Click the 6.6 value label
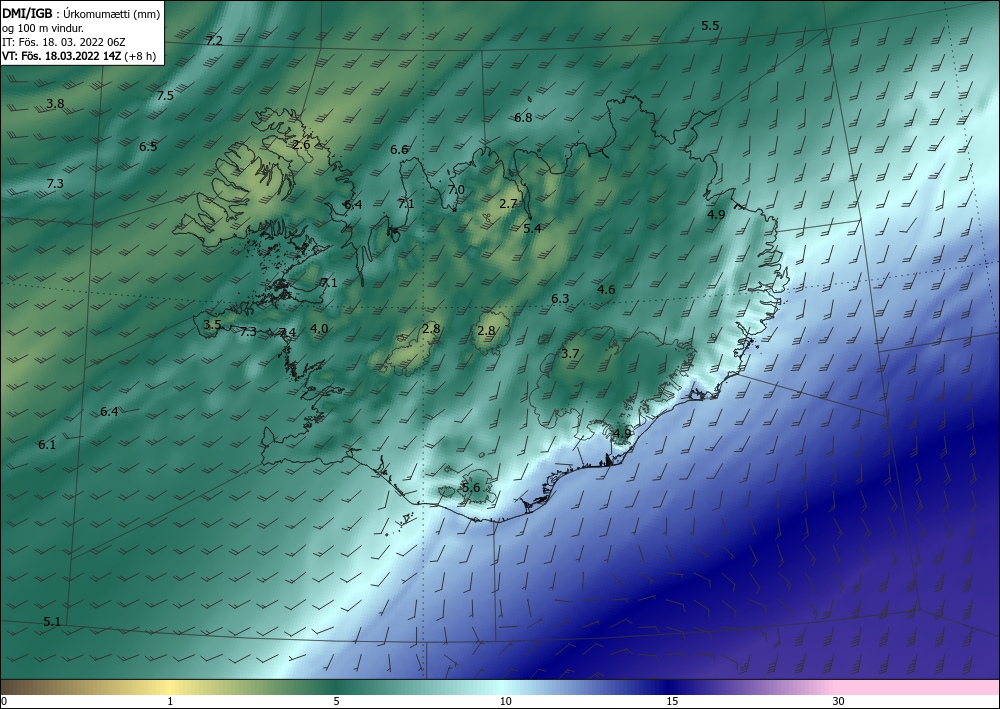 [x=399, y=150]
